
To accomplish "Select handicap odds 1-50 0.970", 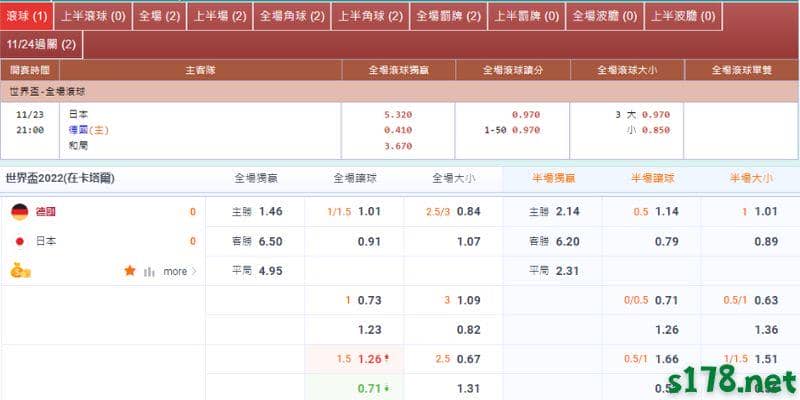I will tap(512, 130).
